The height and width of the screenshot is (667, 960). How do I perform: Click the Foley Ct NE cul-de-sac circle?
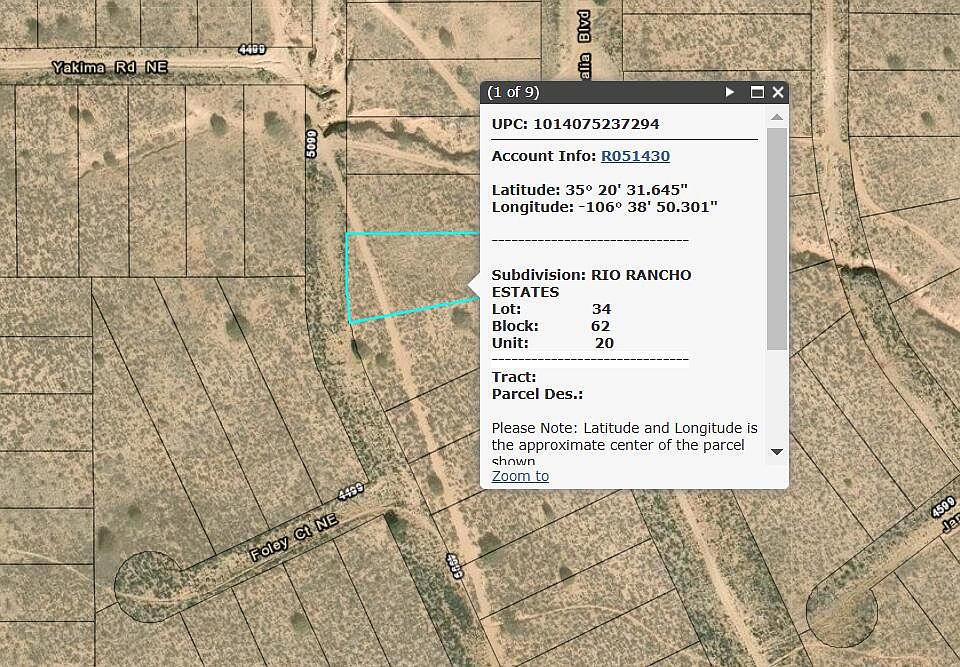point(146,583)
